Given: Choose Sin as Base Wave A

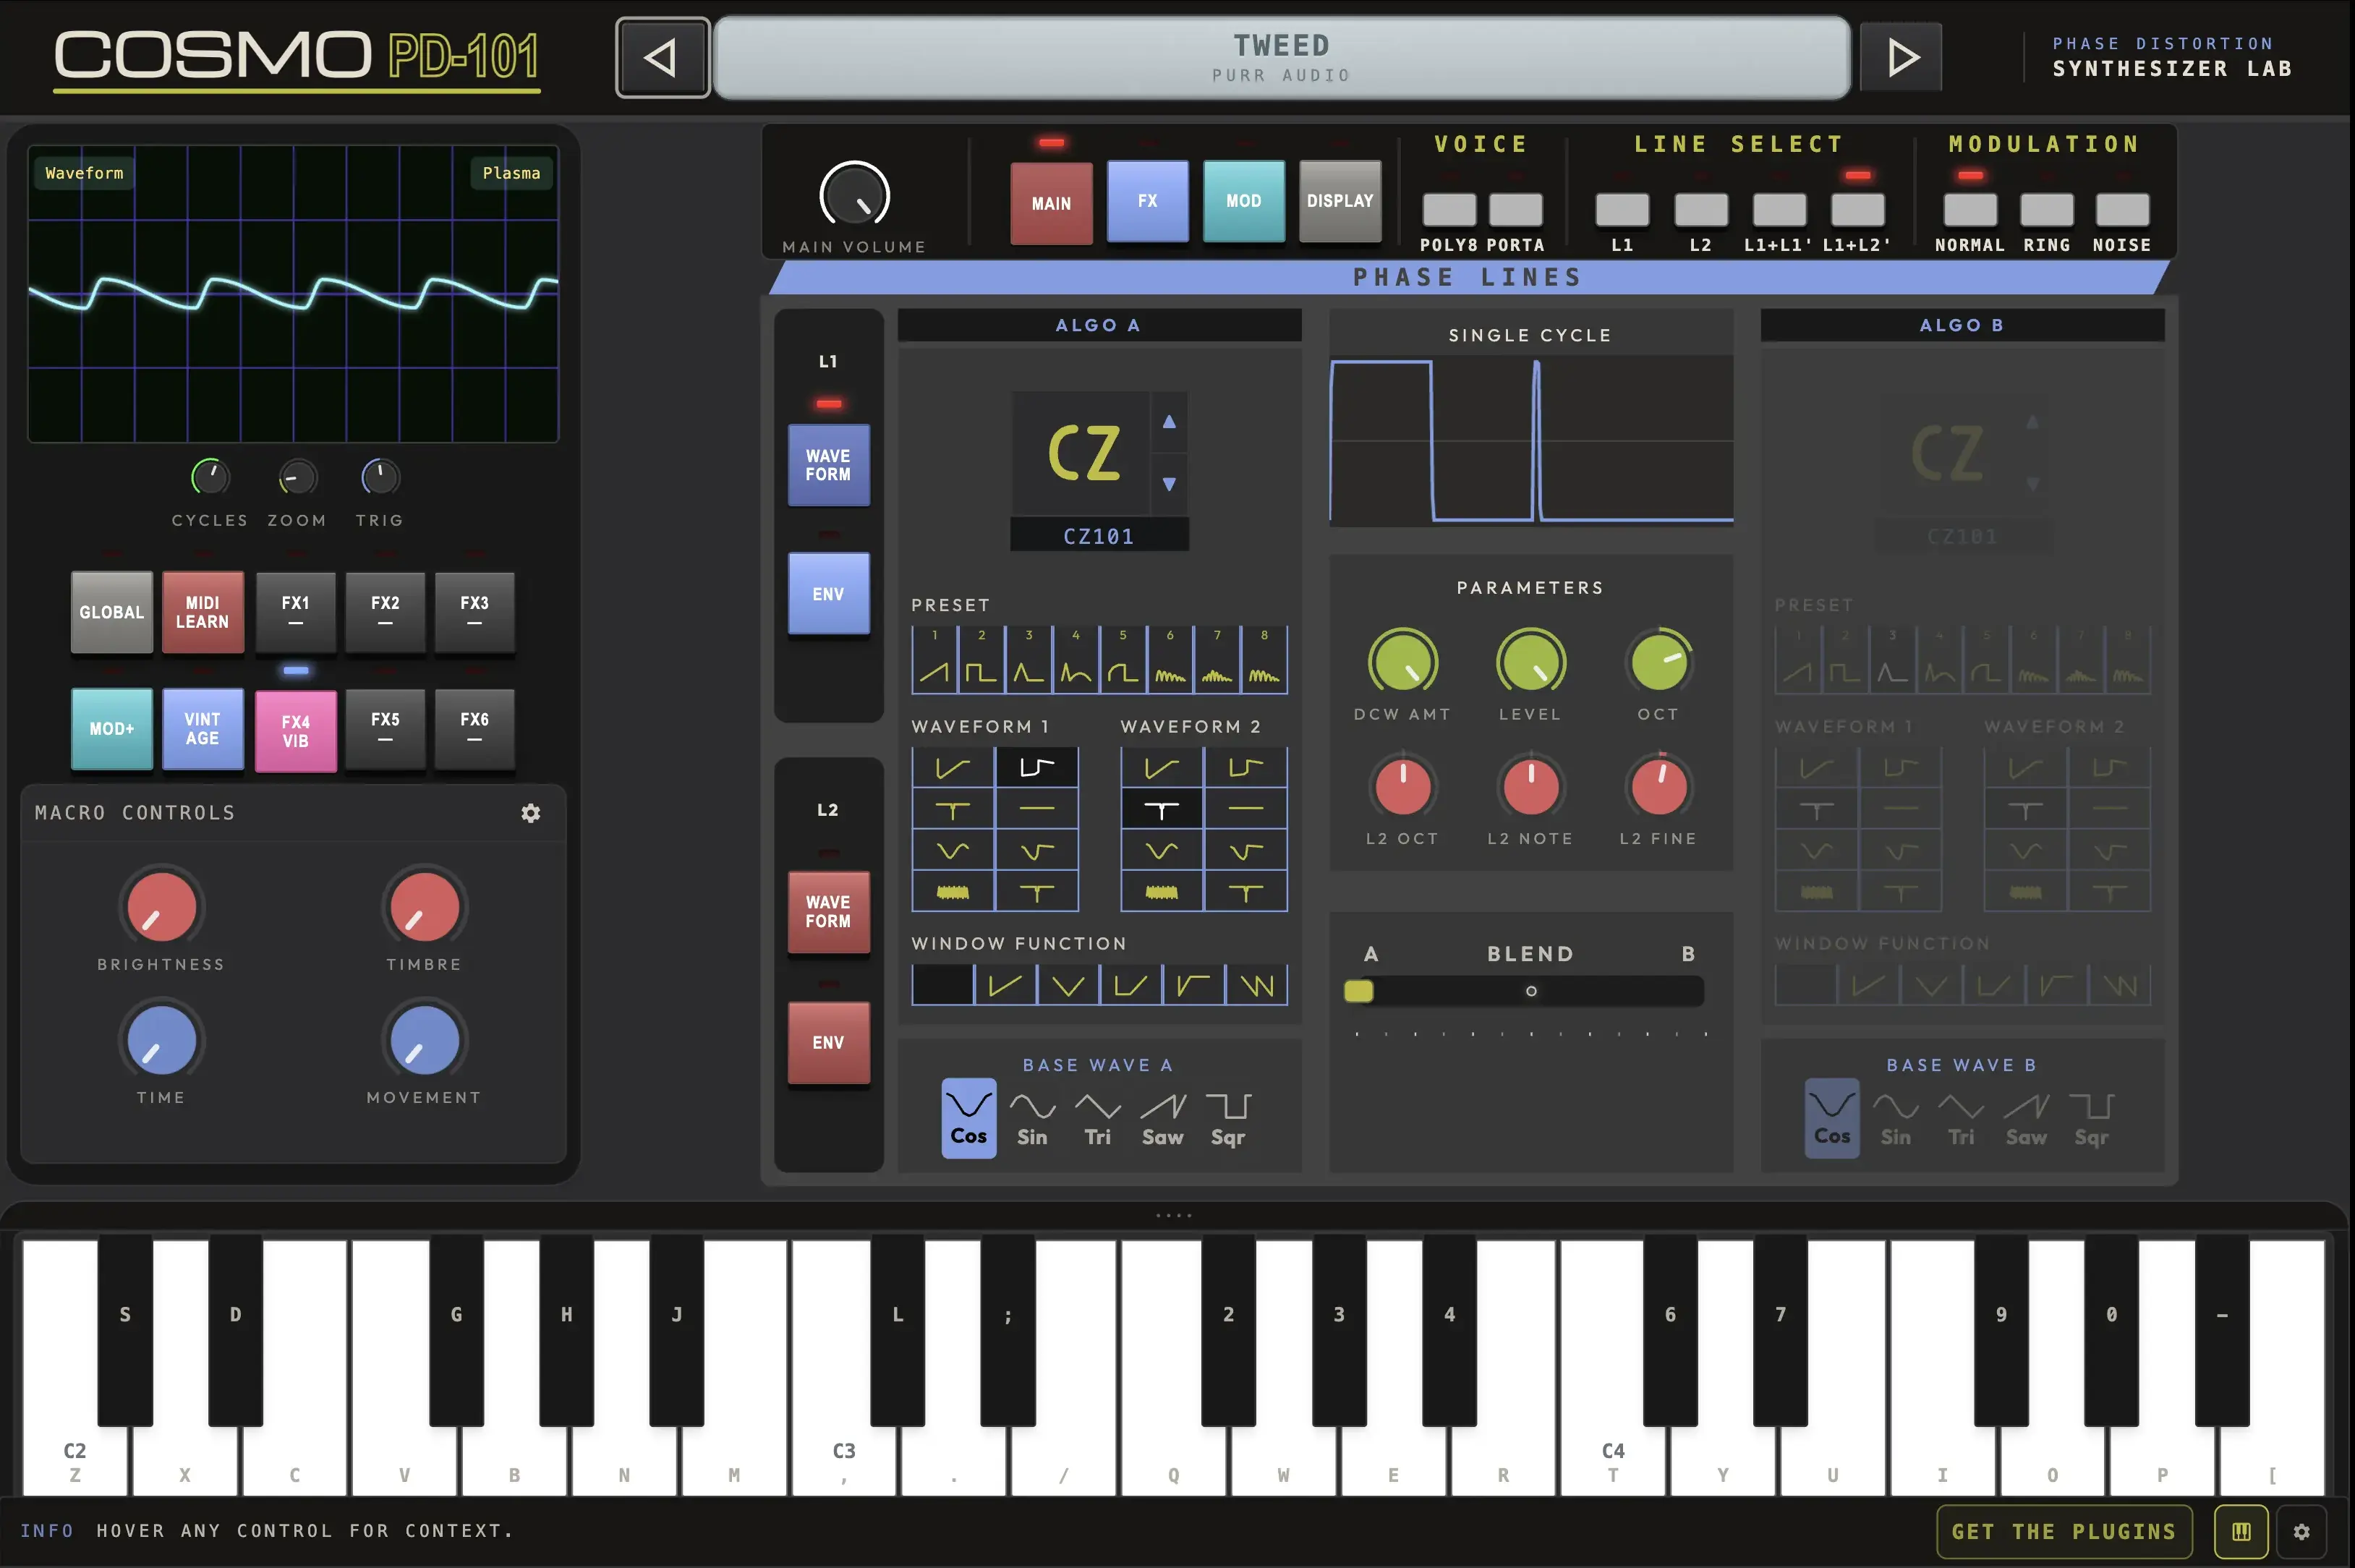Looking at the screenshot, I should (1032, 1118).
